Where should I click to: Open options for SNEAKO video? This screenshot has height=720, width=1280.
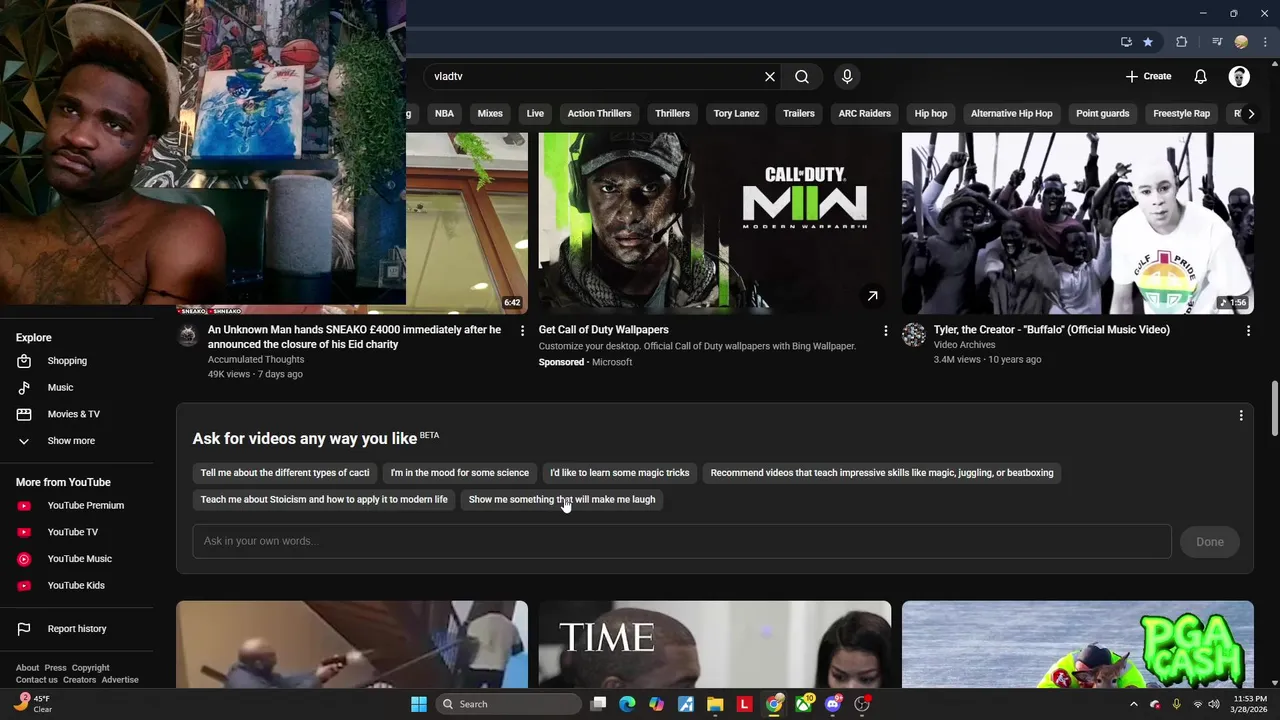pyautogui.click(x=521, y=330)
